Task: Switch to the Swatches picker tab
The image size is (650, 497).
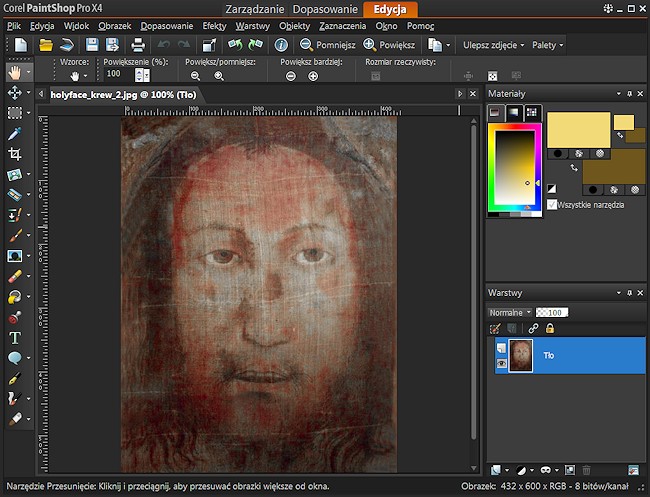Action: [532, 112]
